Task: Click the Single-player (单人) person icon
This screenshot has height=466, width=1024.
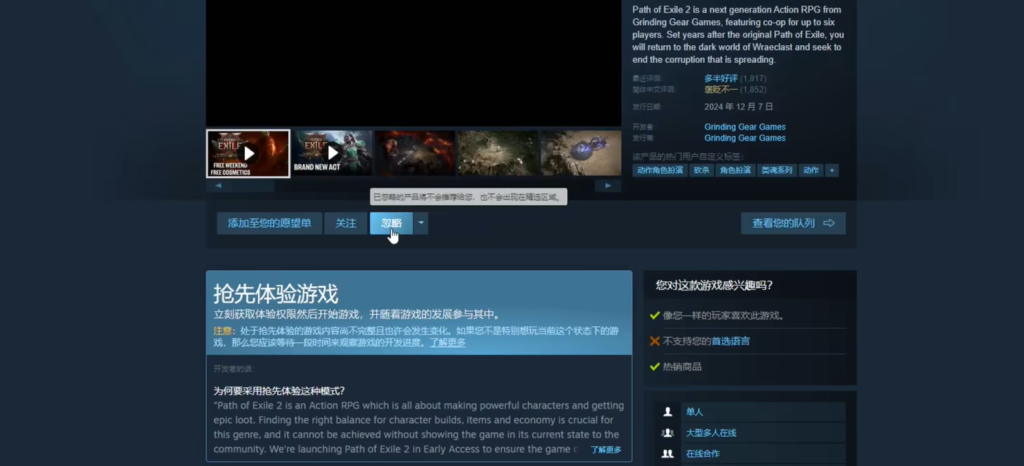Action: [x=667, y=412]
